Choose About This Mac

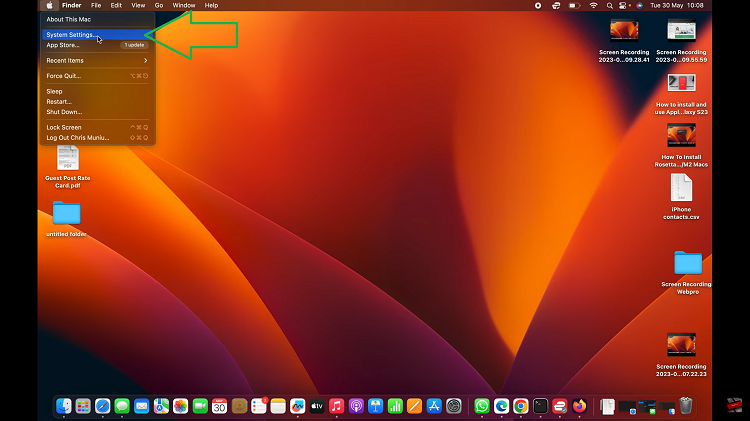pyautogui.click(x=68, y=19)
